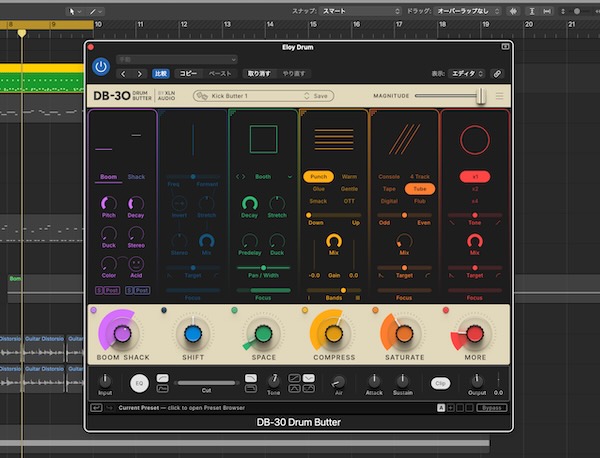Image resolution: width=600 pixels, height=458 pixels.
Task: Click the waveform zoom icon in Logic toolbar
Action: (x=513, y=11)
